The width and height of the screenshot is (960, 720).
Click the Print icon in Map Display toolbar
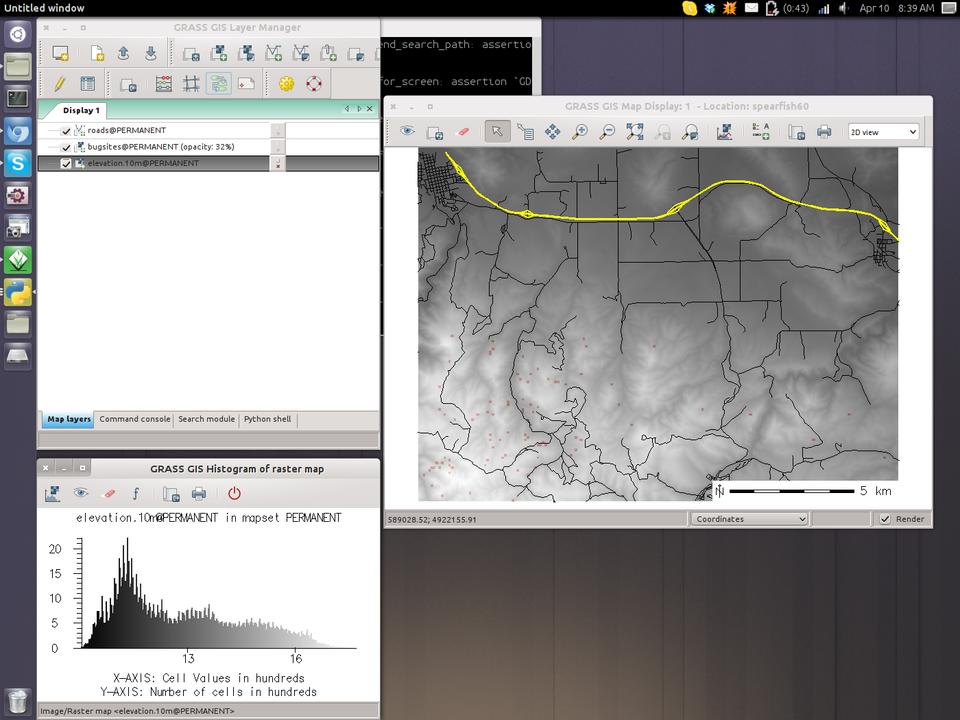(824, 132)
